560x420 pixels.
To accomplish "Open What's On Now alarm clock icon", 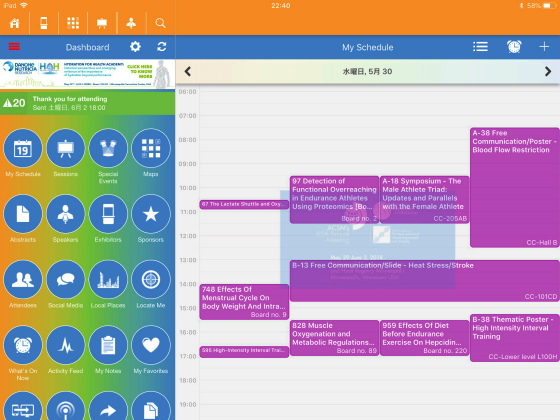I will (x=23, y=345).
